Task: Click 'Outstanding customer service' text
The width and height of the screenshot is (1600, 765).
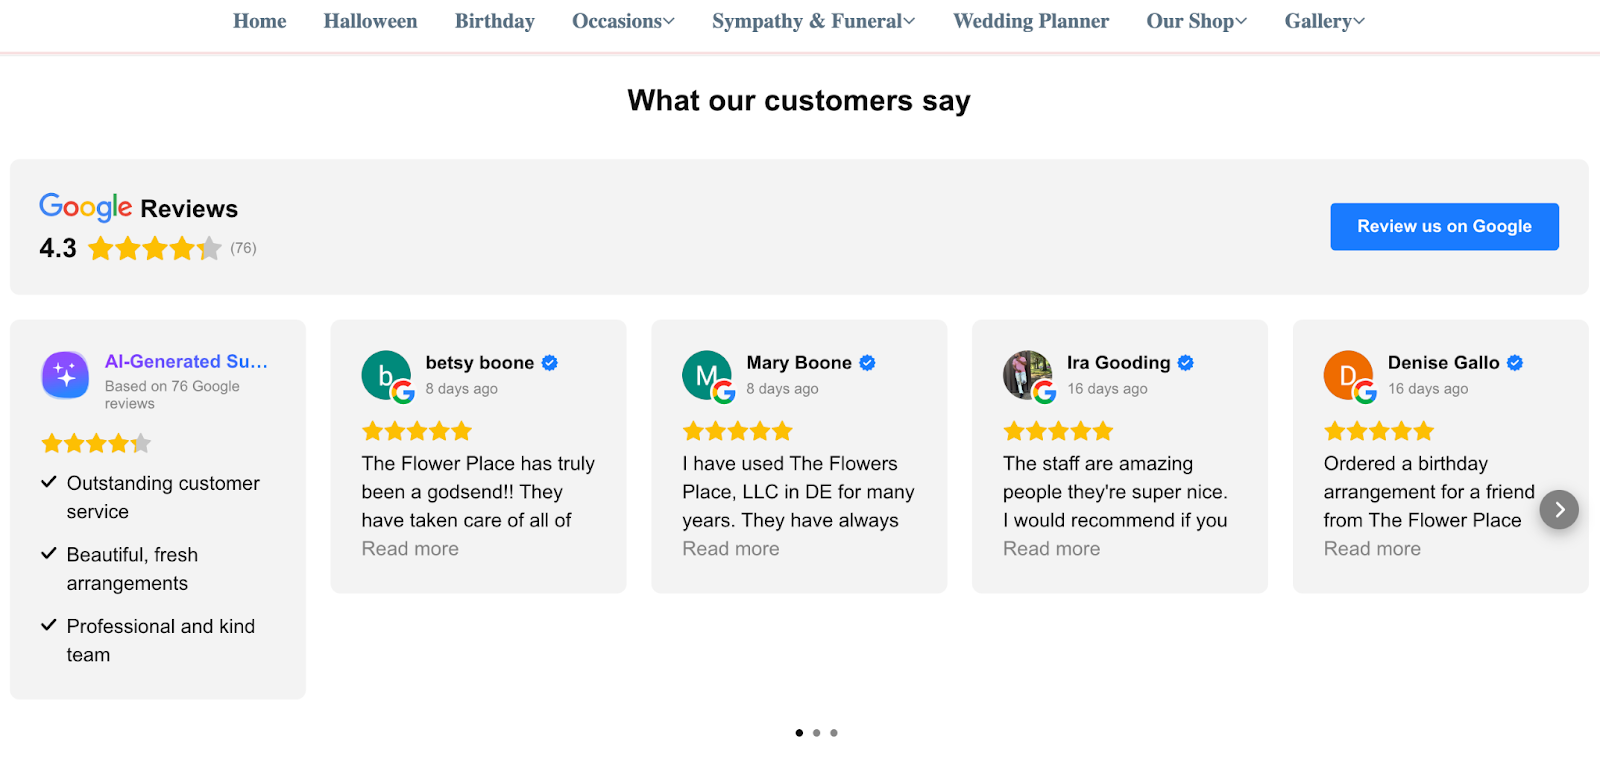Action: 163,497
